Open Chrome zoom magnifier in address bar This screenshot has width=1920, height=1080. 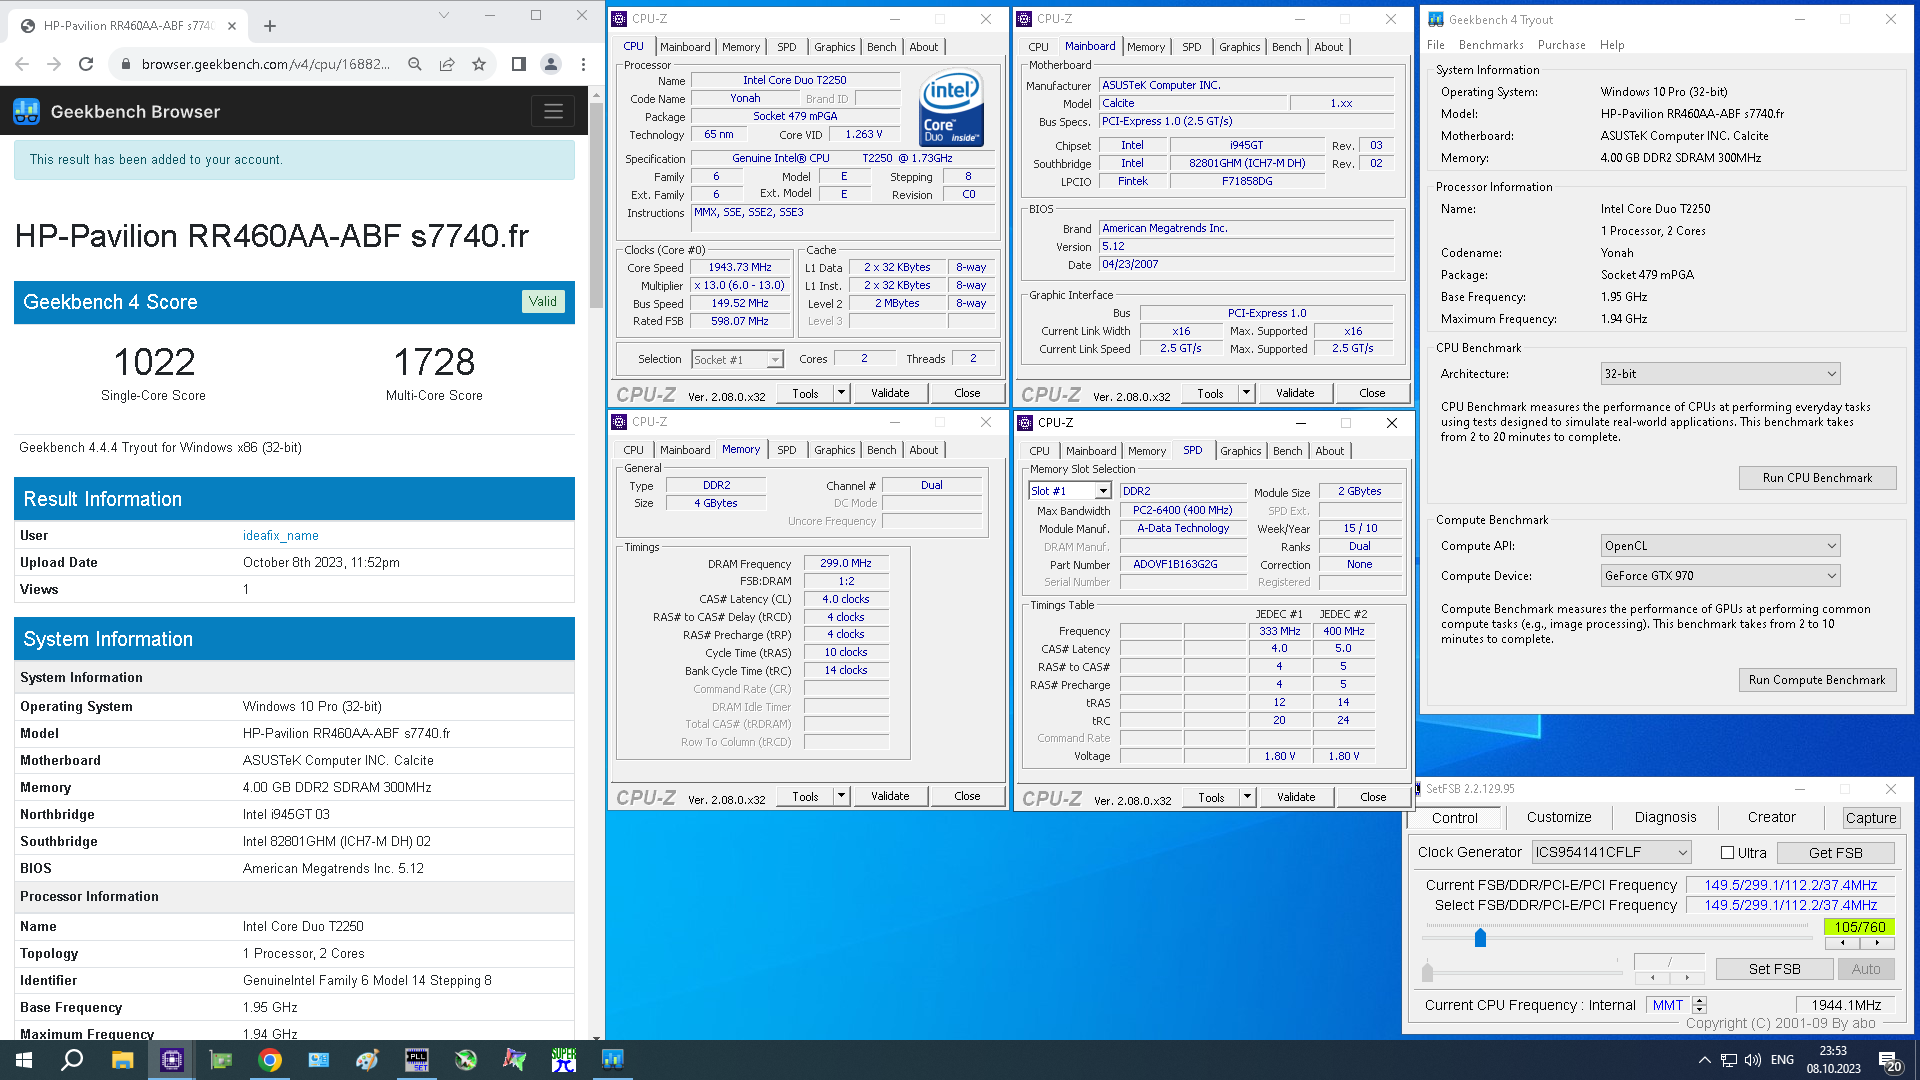tap(415, 64)
